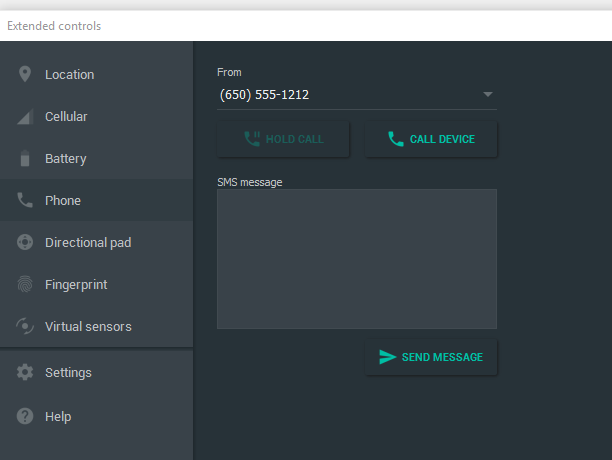The image size is (612, 460).
Task: Click the Extended controls window title
Action: (54, 26)
